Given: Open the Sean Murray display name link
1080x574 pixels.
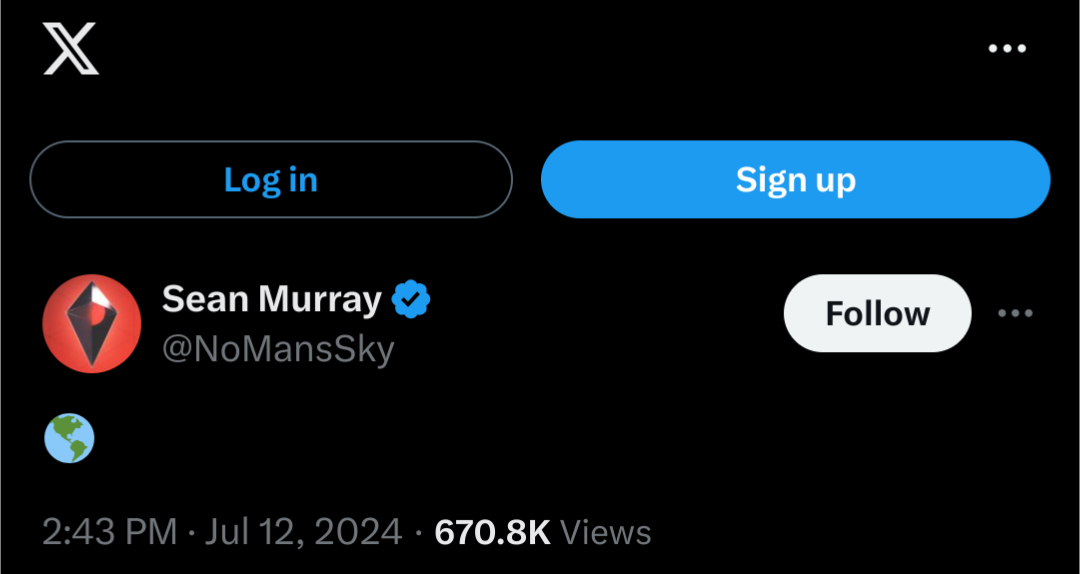Looking at the screenshot, I should click(x=271, y=299).
